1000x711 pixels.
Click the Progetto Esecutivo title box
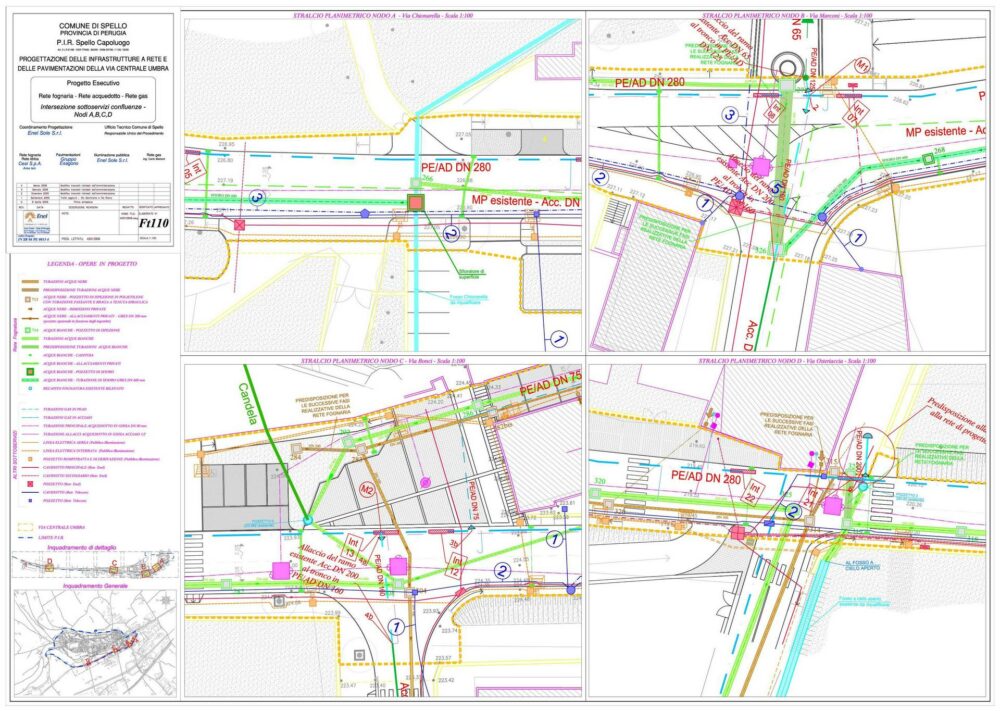click(92, 82)
